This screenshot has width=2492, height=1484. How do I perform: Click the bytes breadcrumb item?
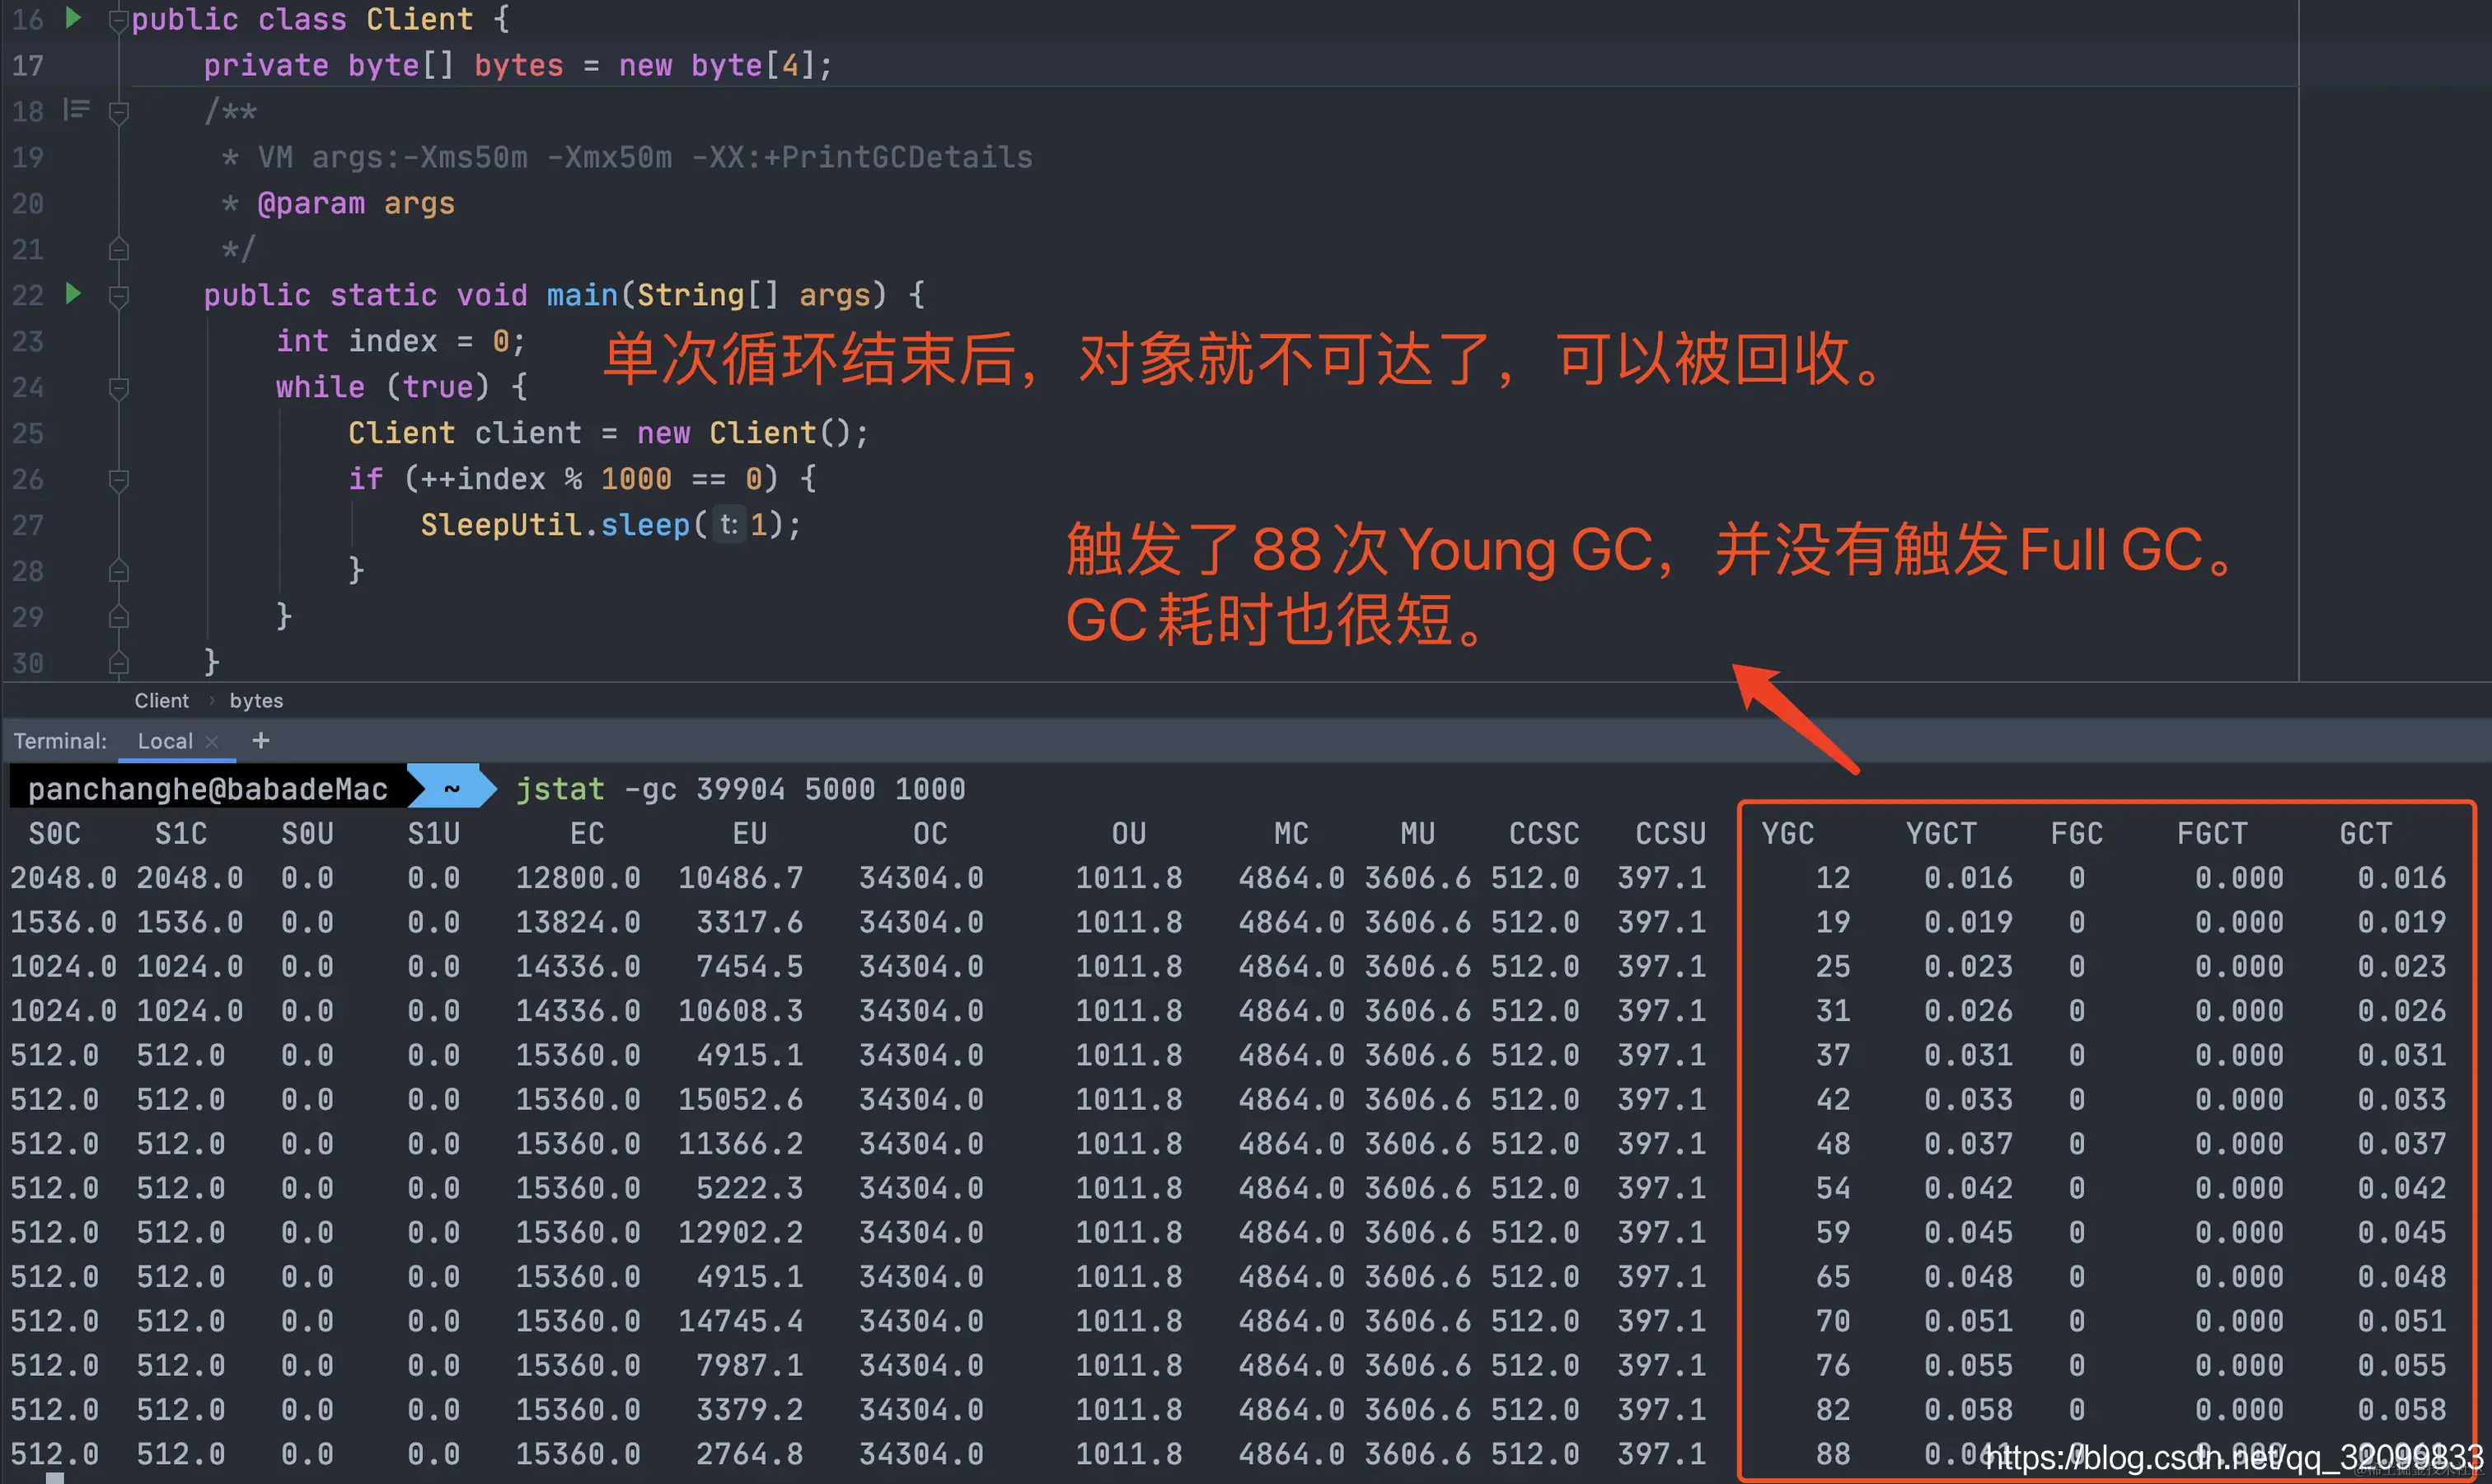tap(256, 700)
